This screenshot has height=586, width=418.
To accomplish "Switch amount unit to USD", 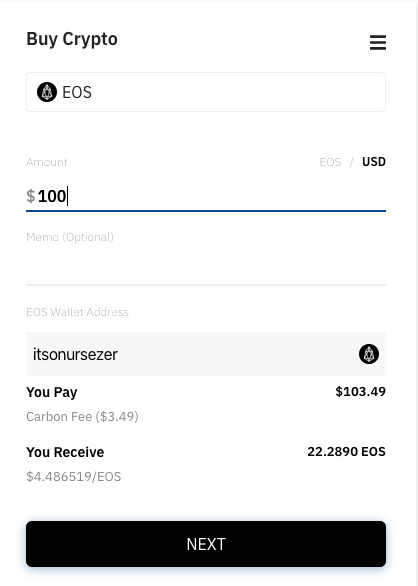I will click(x=374, y=162).
